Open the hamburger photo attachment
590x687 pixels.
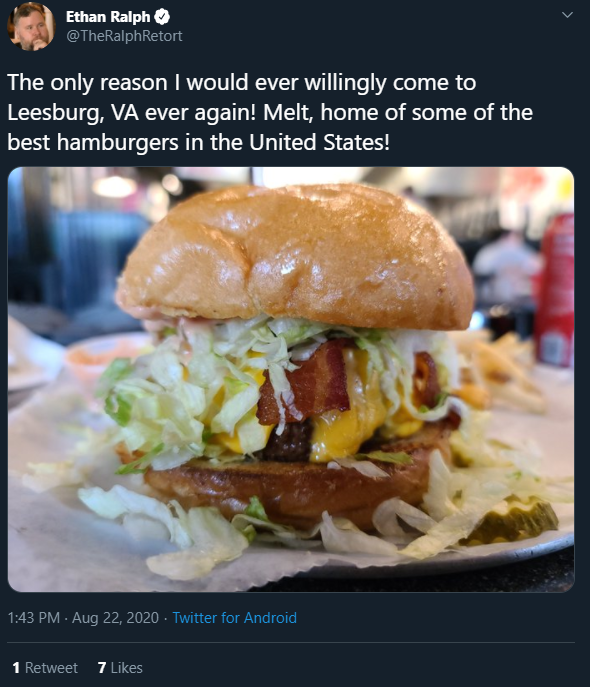291,379
